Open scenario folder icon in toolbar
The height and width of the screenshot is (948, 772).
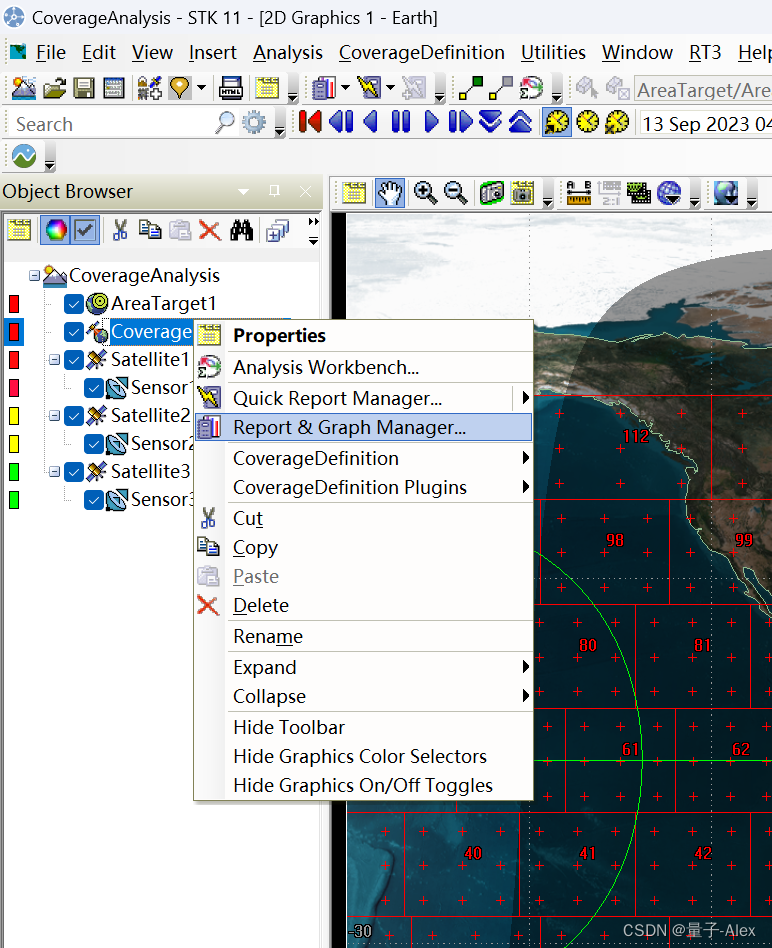coord(54,88)
